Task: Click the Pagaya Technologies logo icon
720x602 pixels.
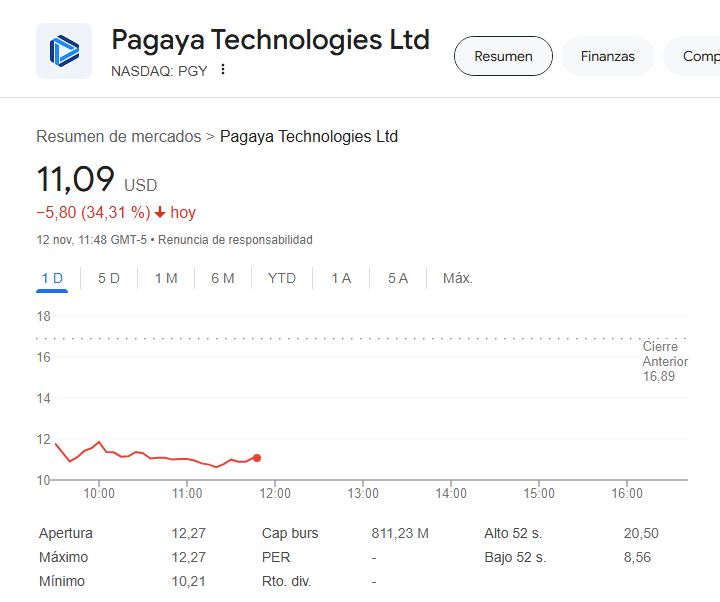Action: pos(64,51)
